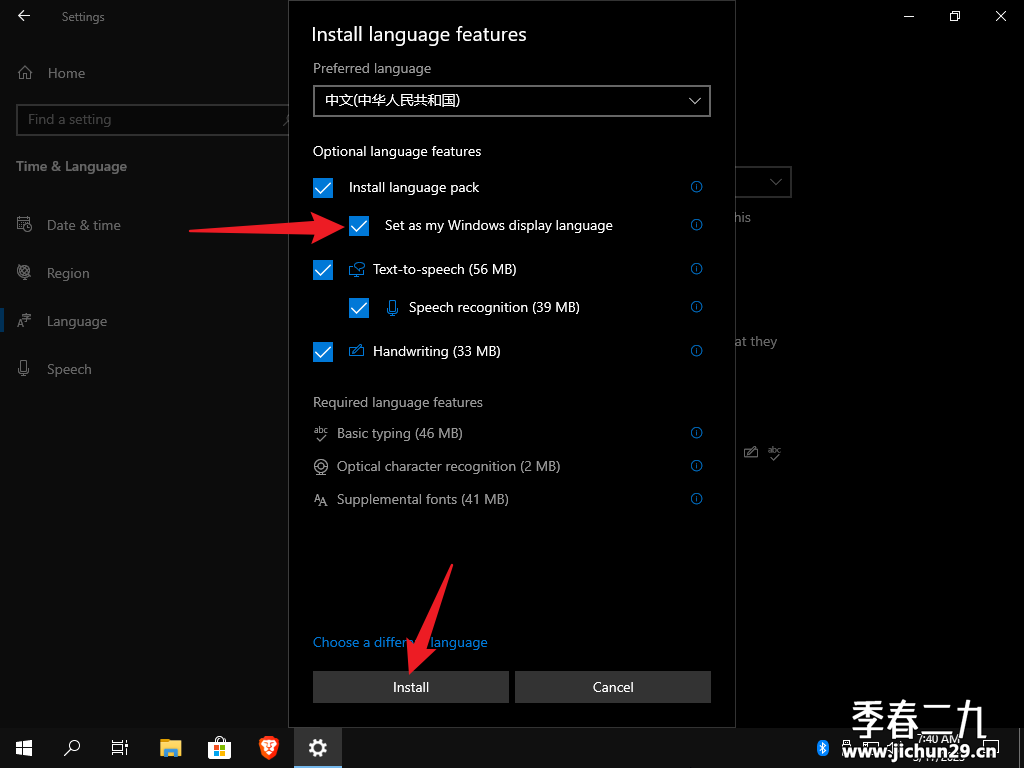
Task: Focus the Find a setting search box
Action: [152, 120]
